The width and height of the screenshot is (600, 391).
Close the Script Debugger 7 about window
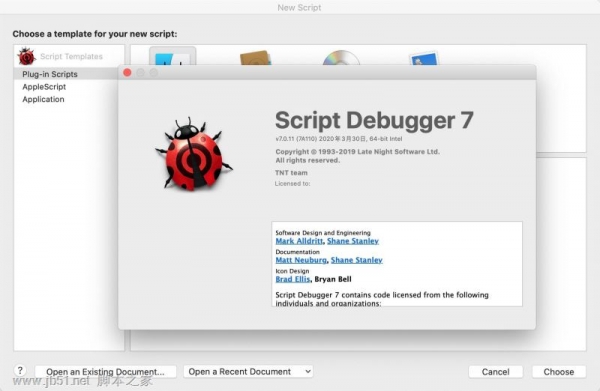click(x=127, y=73)
